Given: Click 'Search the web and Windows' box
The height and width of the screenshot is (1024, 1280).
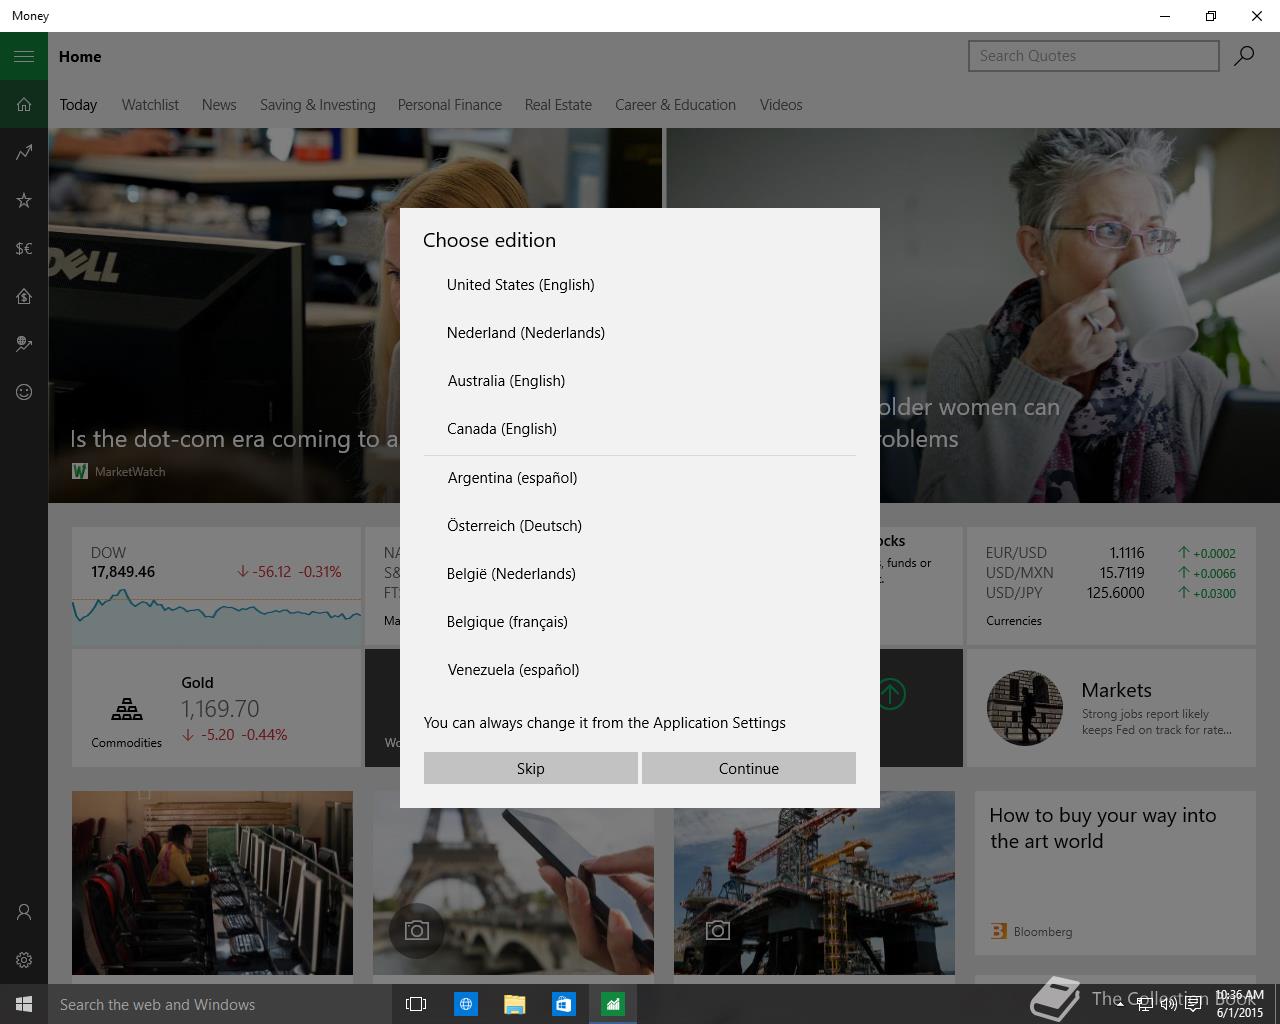Looking at the screenshot, I should coord(220,1004).
